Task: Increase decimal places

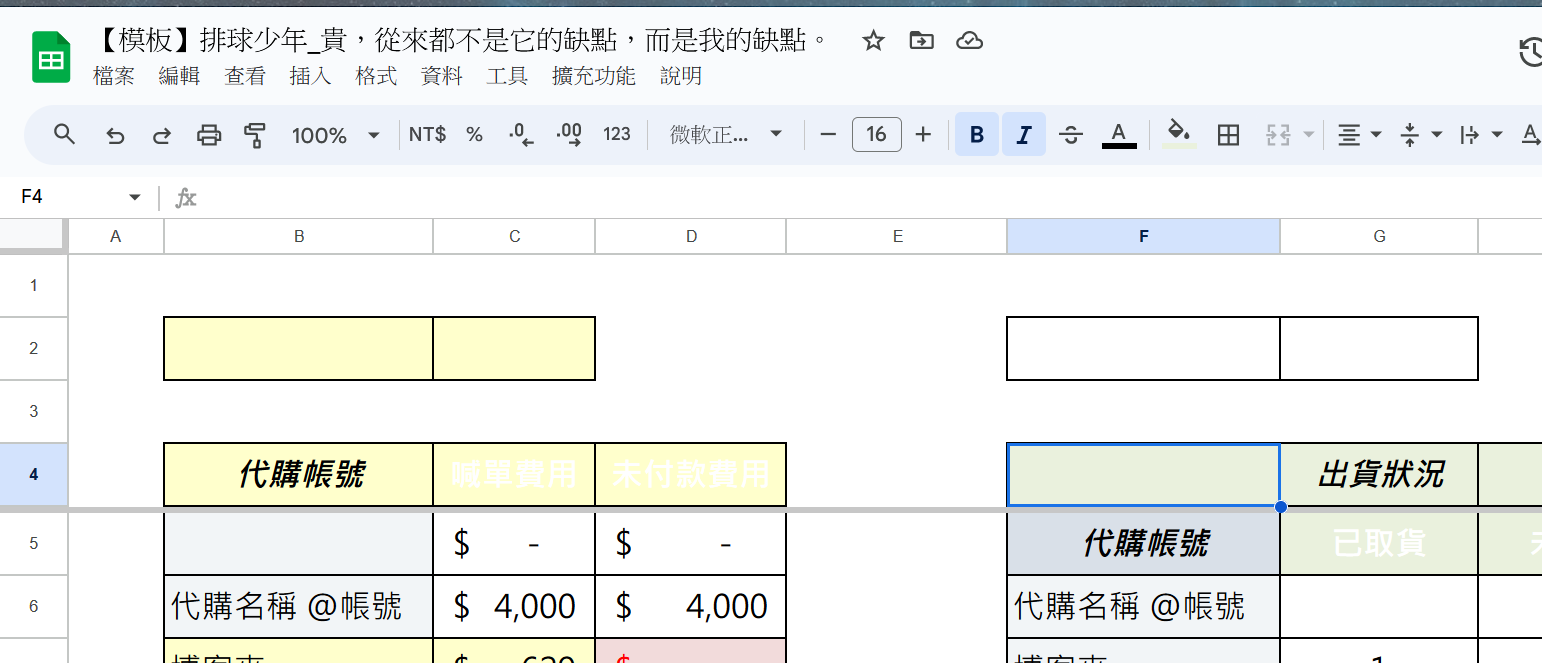Action: click(569, 135)
